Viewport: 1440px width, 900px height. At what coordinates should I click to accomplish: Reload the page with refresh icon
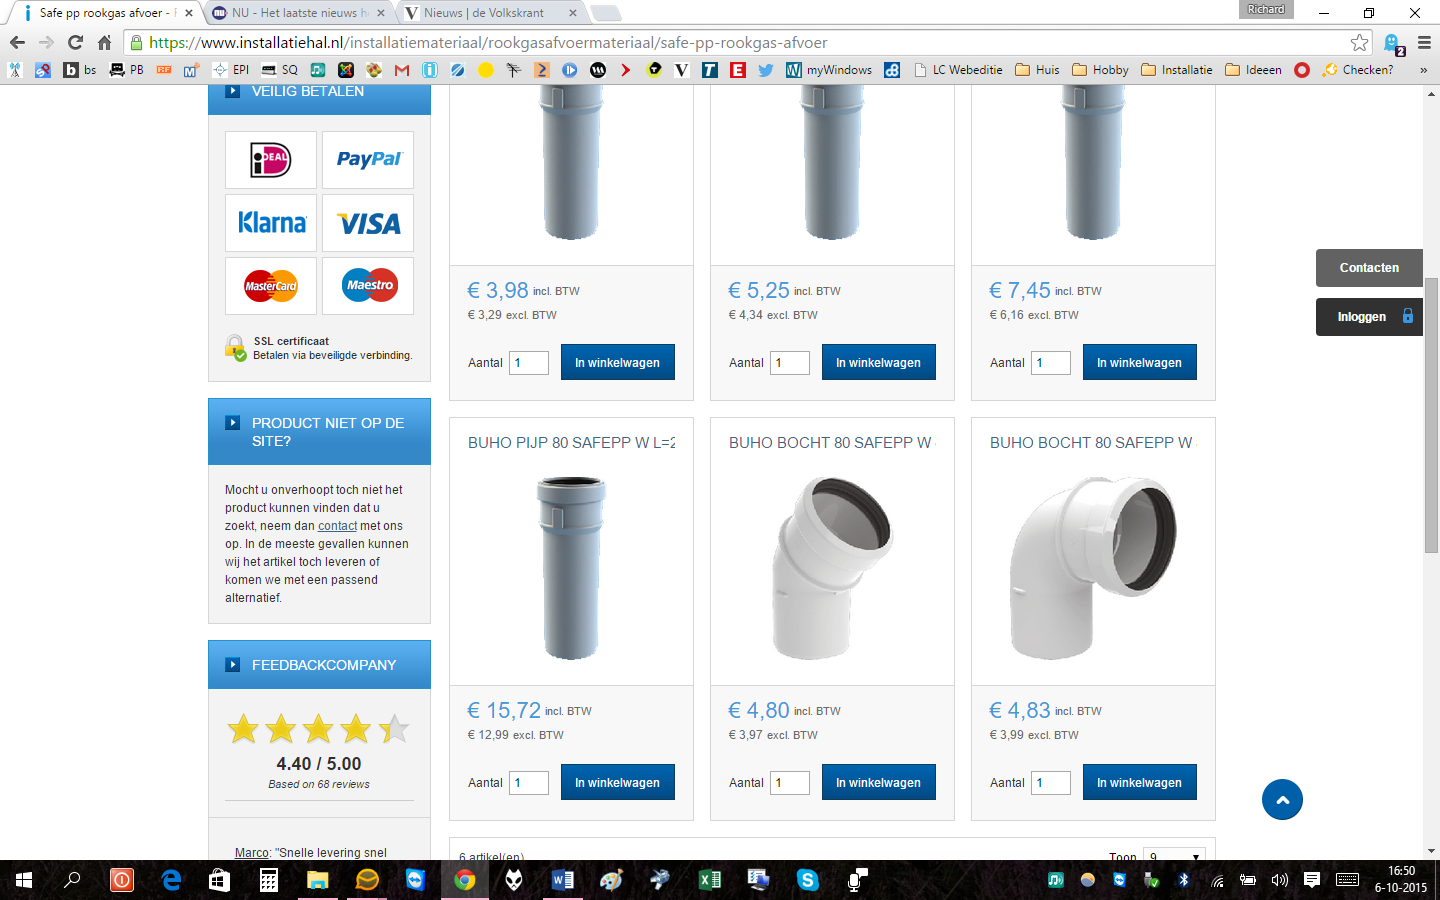pyautogui.click(x=75, y=43)
